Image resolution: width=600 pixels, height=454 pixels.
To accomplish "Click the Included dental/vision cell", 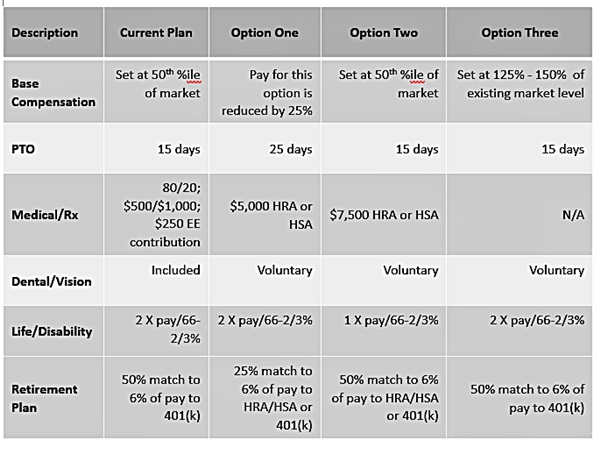I will point(176,270).
